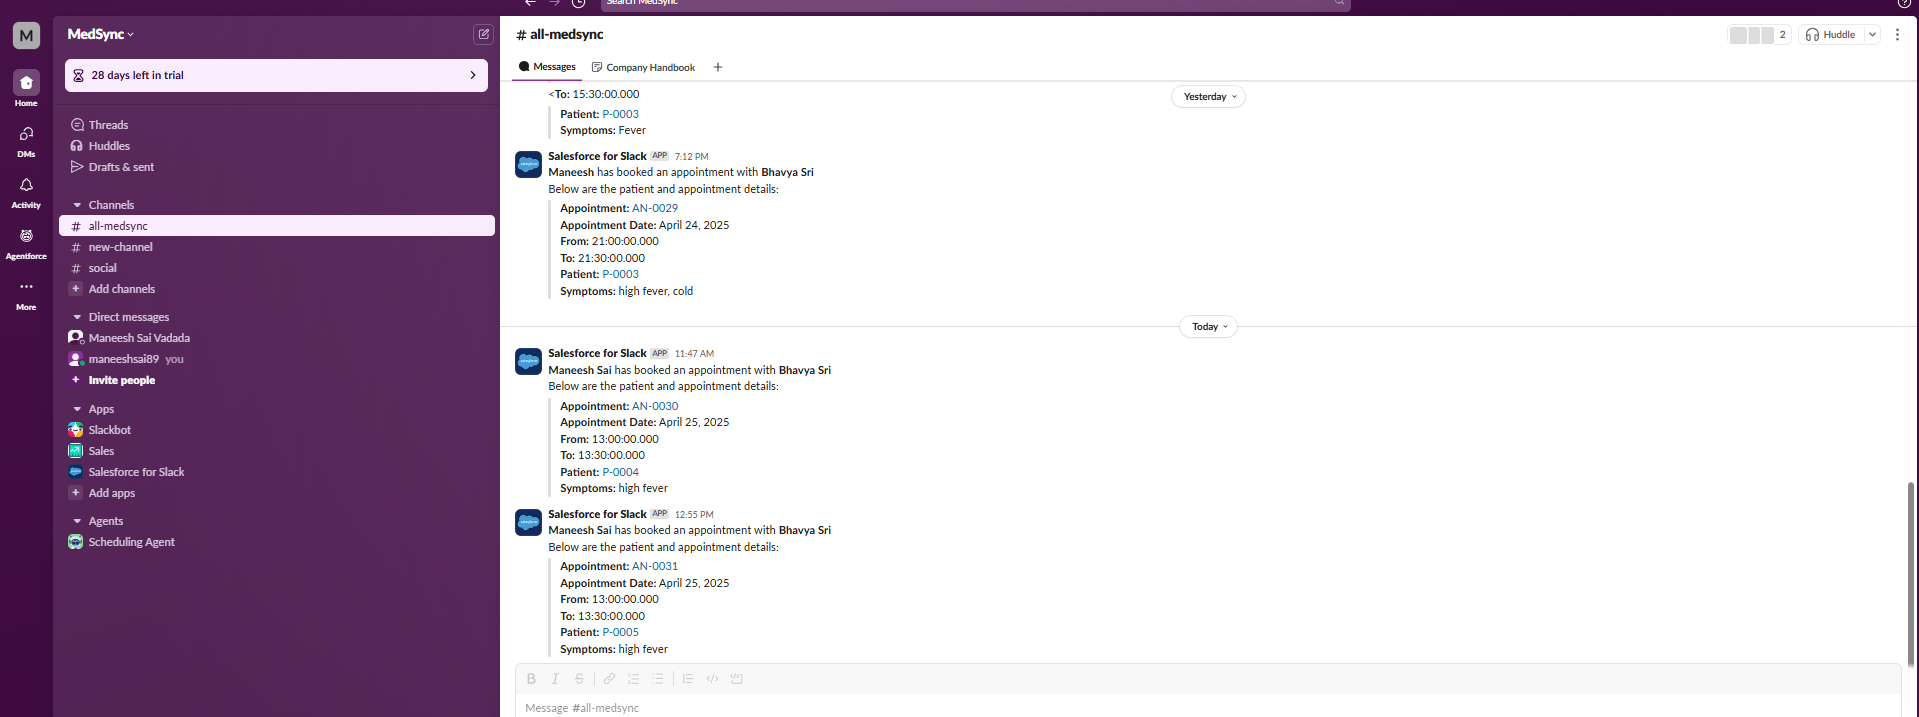Insert an ordered list in the composer

coord(633,679)
